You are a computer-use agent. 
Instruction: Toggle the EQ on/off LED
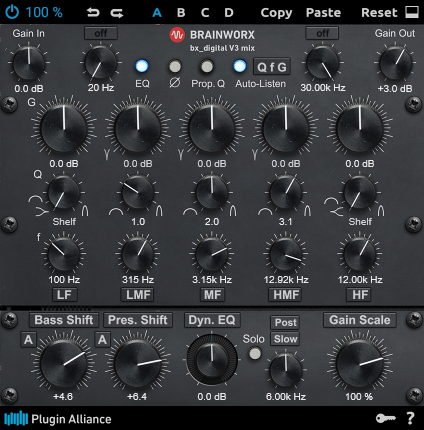click(142, 66)
